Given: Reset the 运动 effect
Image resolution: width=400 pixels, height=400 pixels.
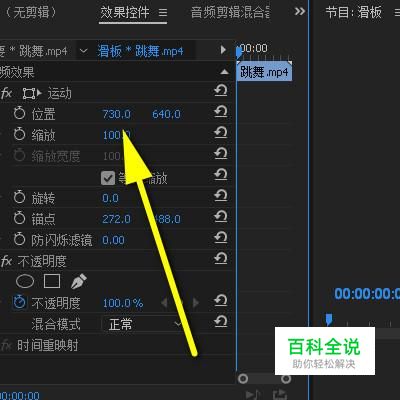Looking at the screenshot, I should 221,91.
